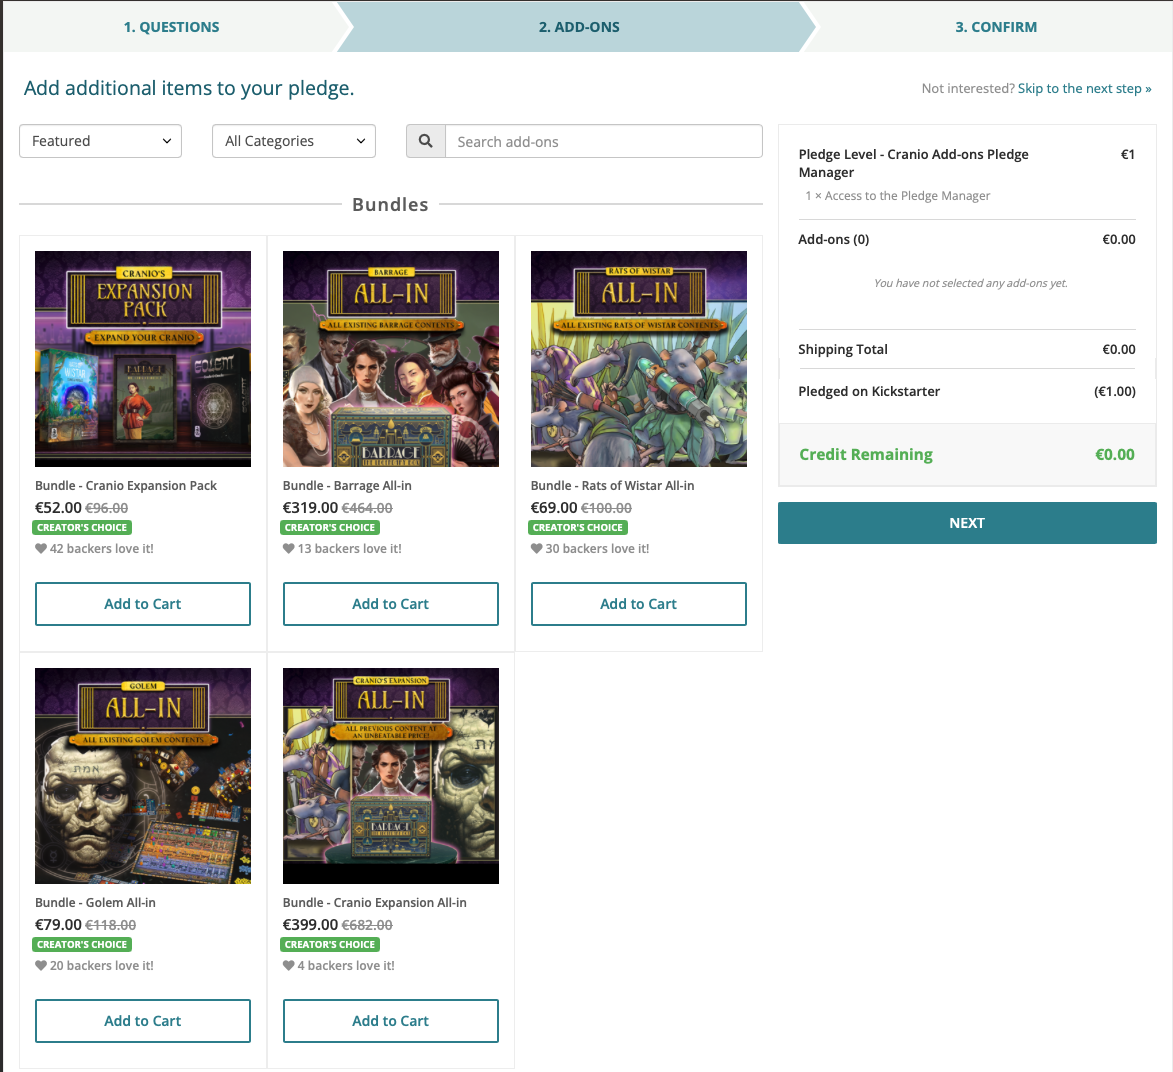Click heart icon next to 13 backers

point(289,548)
